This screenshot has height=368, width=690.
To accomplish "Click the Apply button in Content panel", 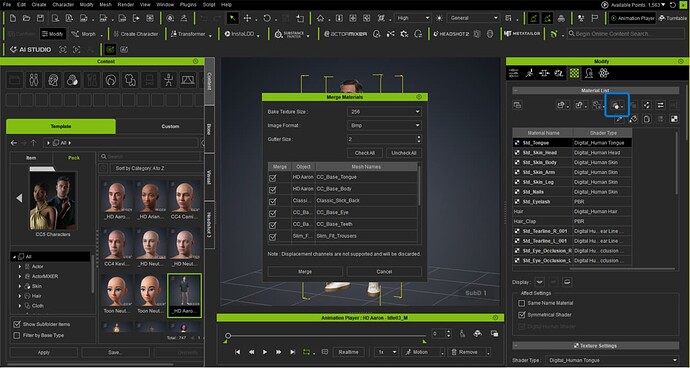I will (x=44, y=353).
